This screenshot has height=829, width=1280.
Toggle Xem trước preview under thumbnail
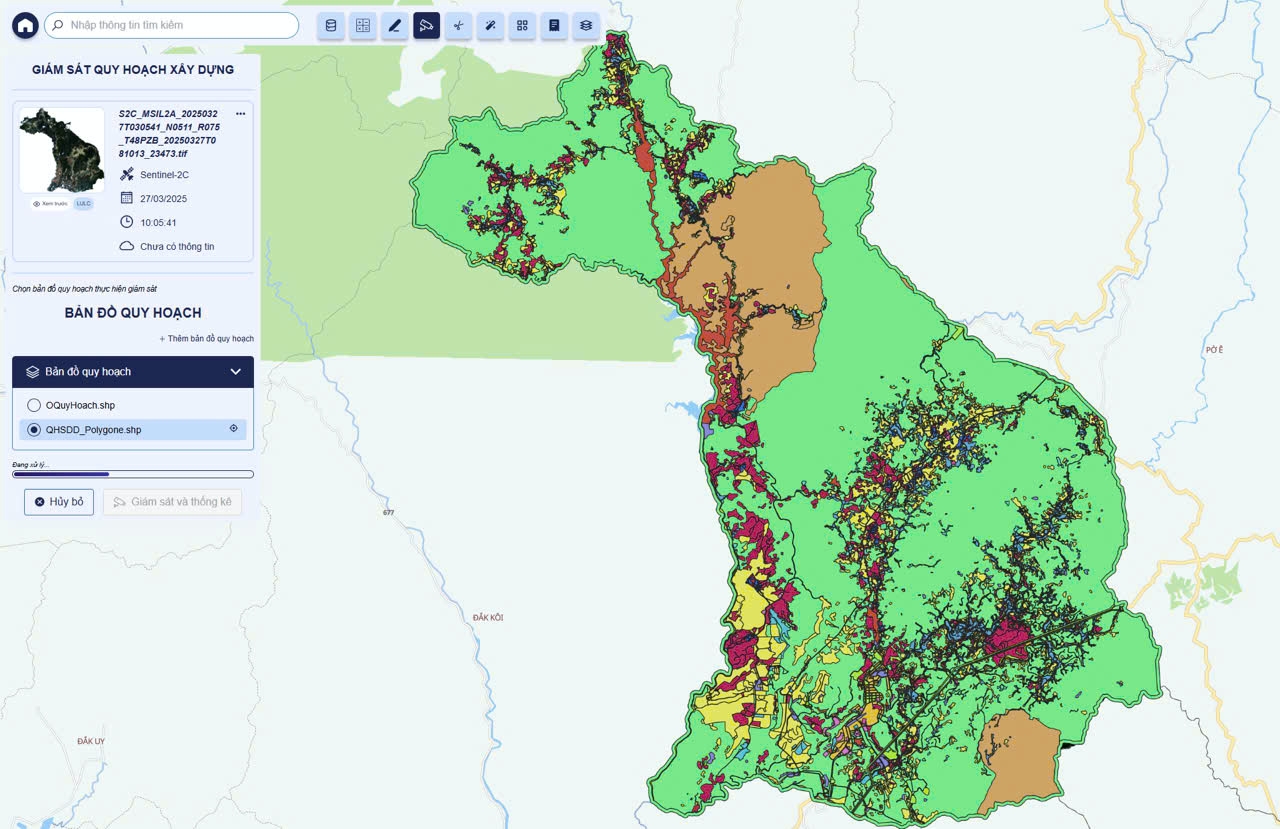(49, 203)
